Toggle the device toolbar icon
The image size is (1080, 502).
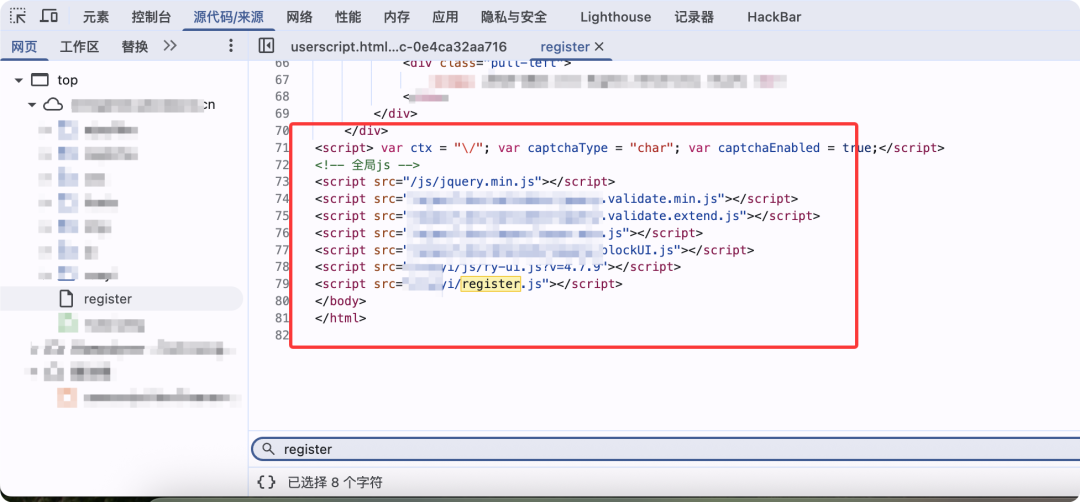click(49, 16)
